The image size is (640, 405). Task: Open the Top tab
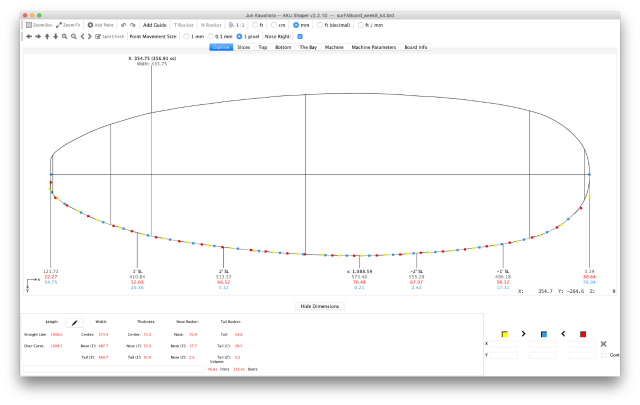(262, 47)
